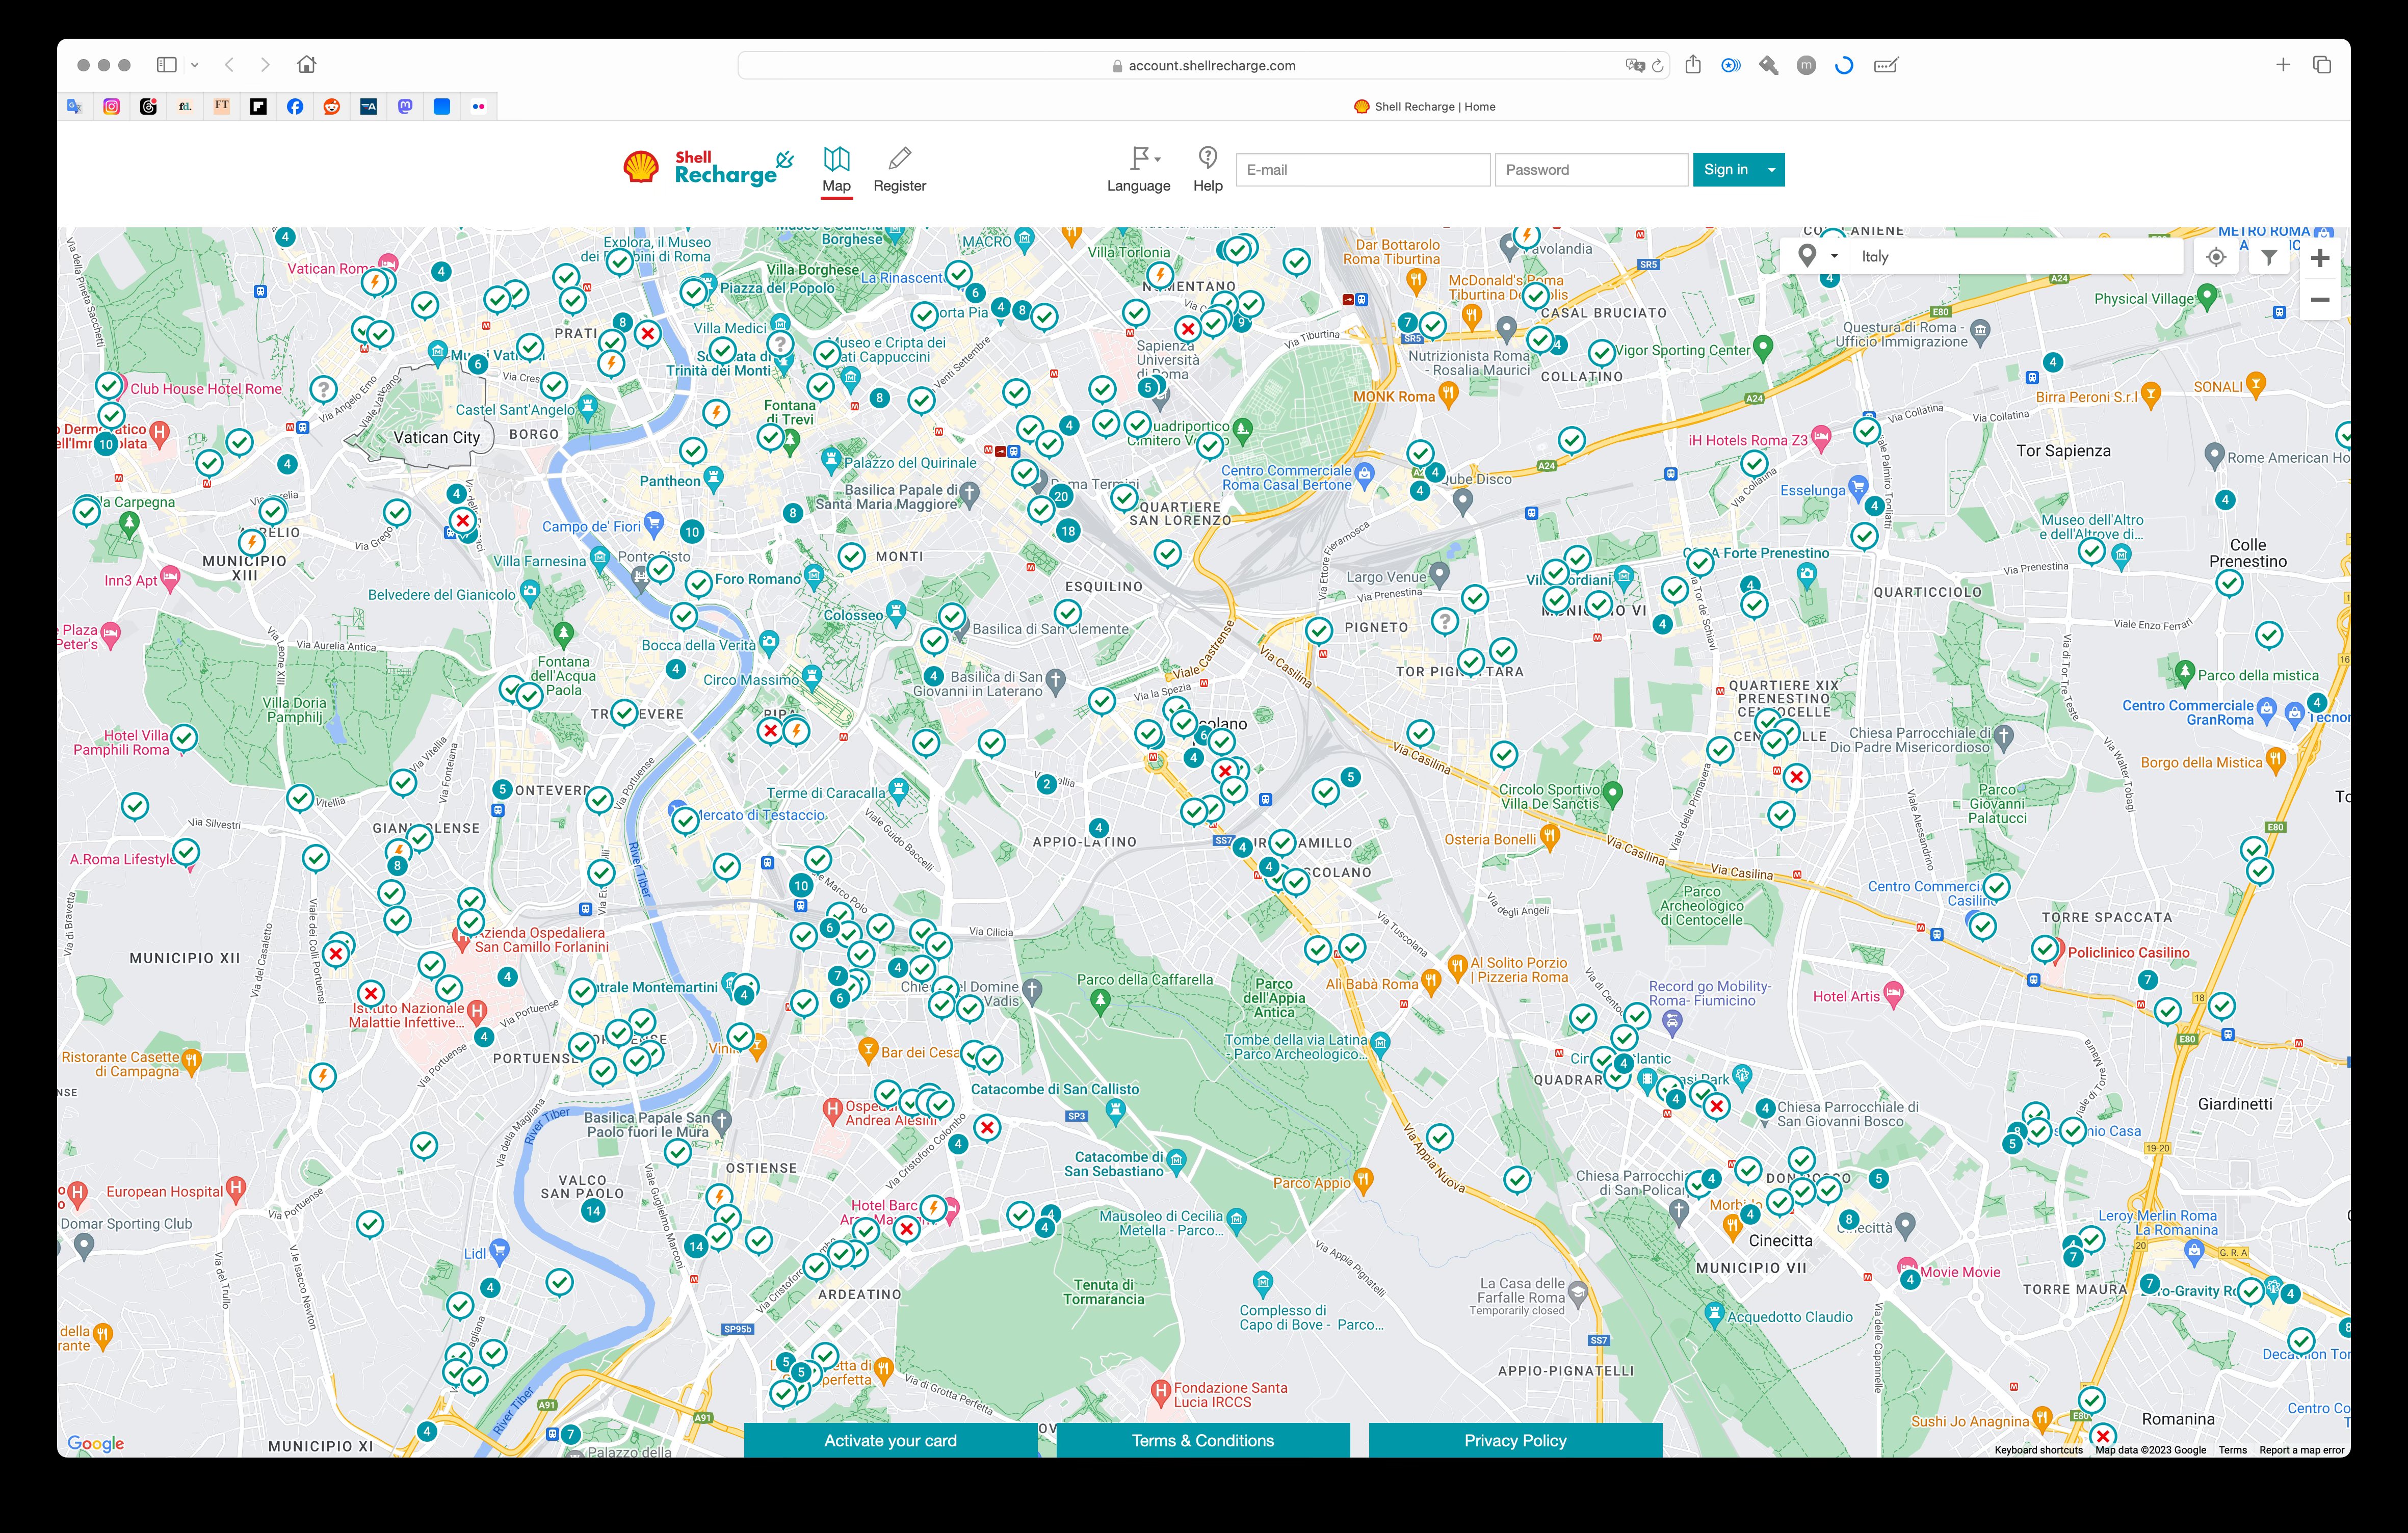Expand the sidebar tab group chevron
The image size is (2408, 1533).
tap(194, 65)
